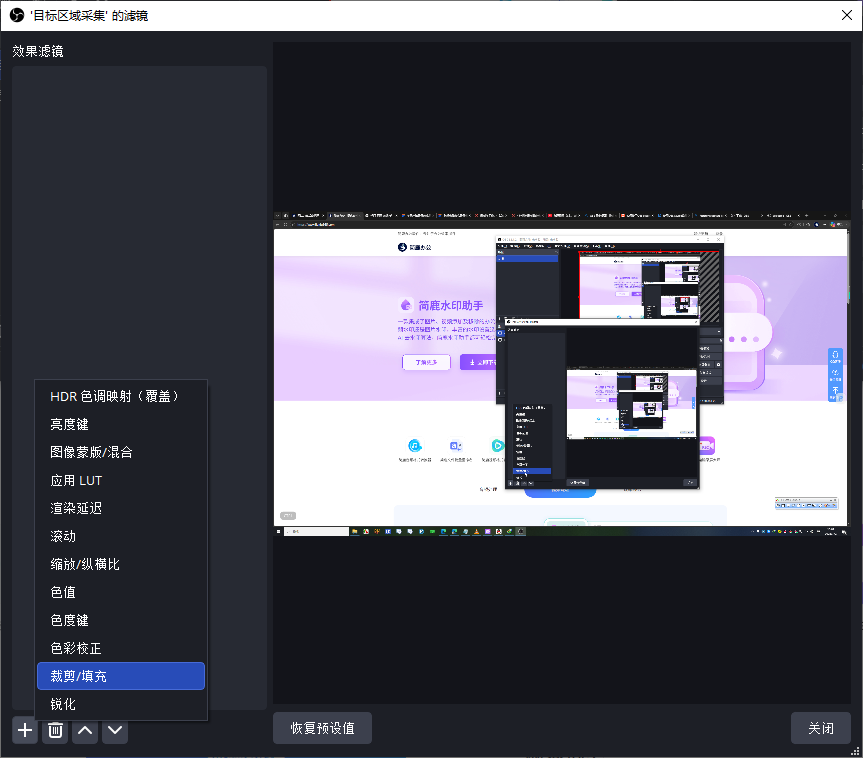Click the 关闭 button
The width and height of the screenshot is (863, 758).
[x=821, y=728]
